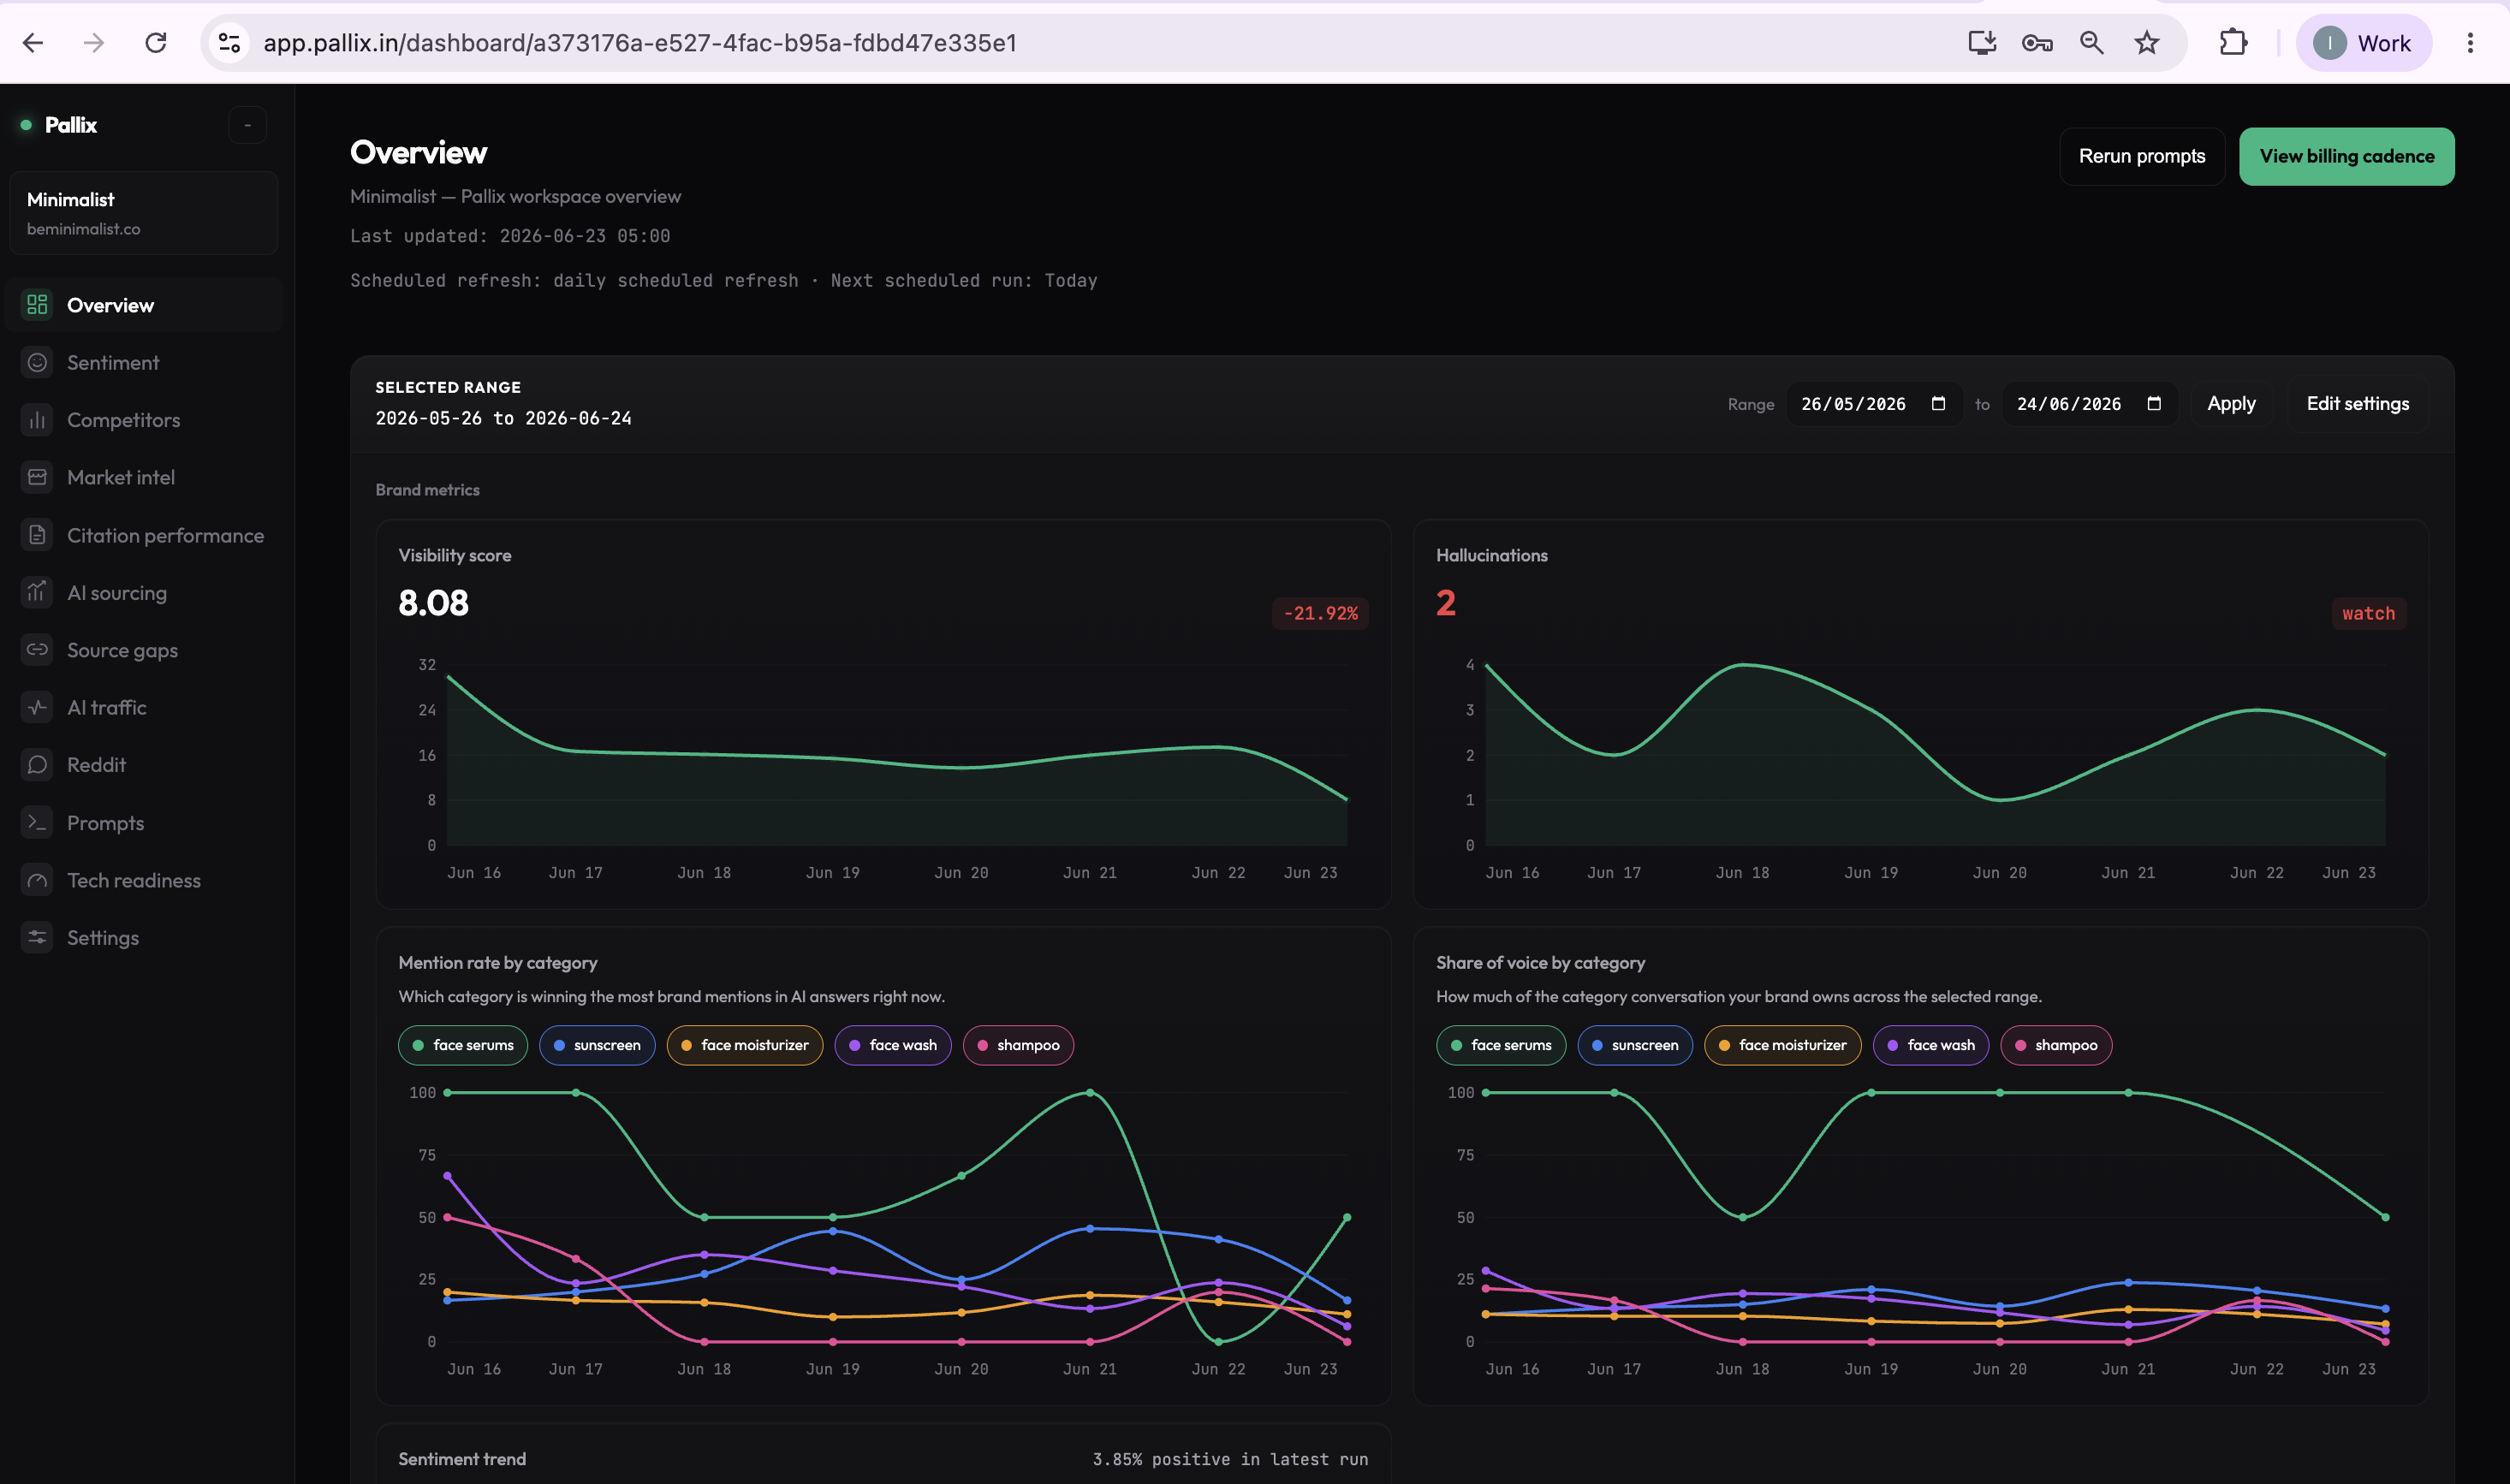Click the Reddit chat bubble icon
The image size is (2510, 1484).
point(37,765)
